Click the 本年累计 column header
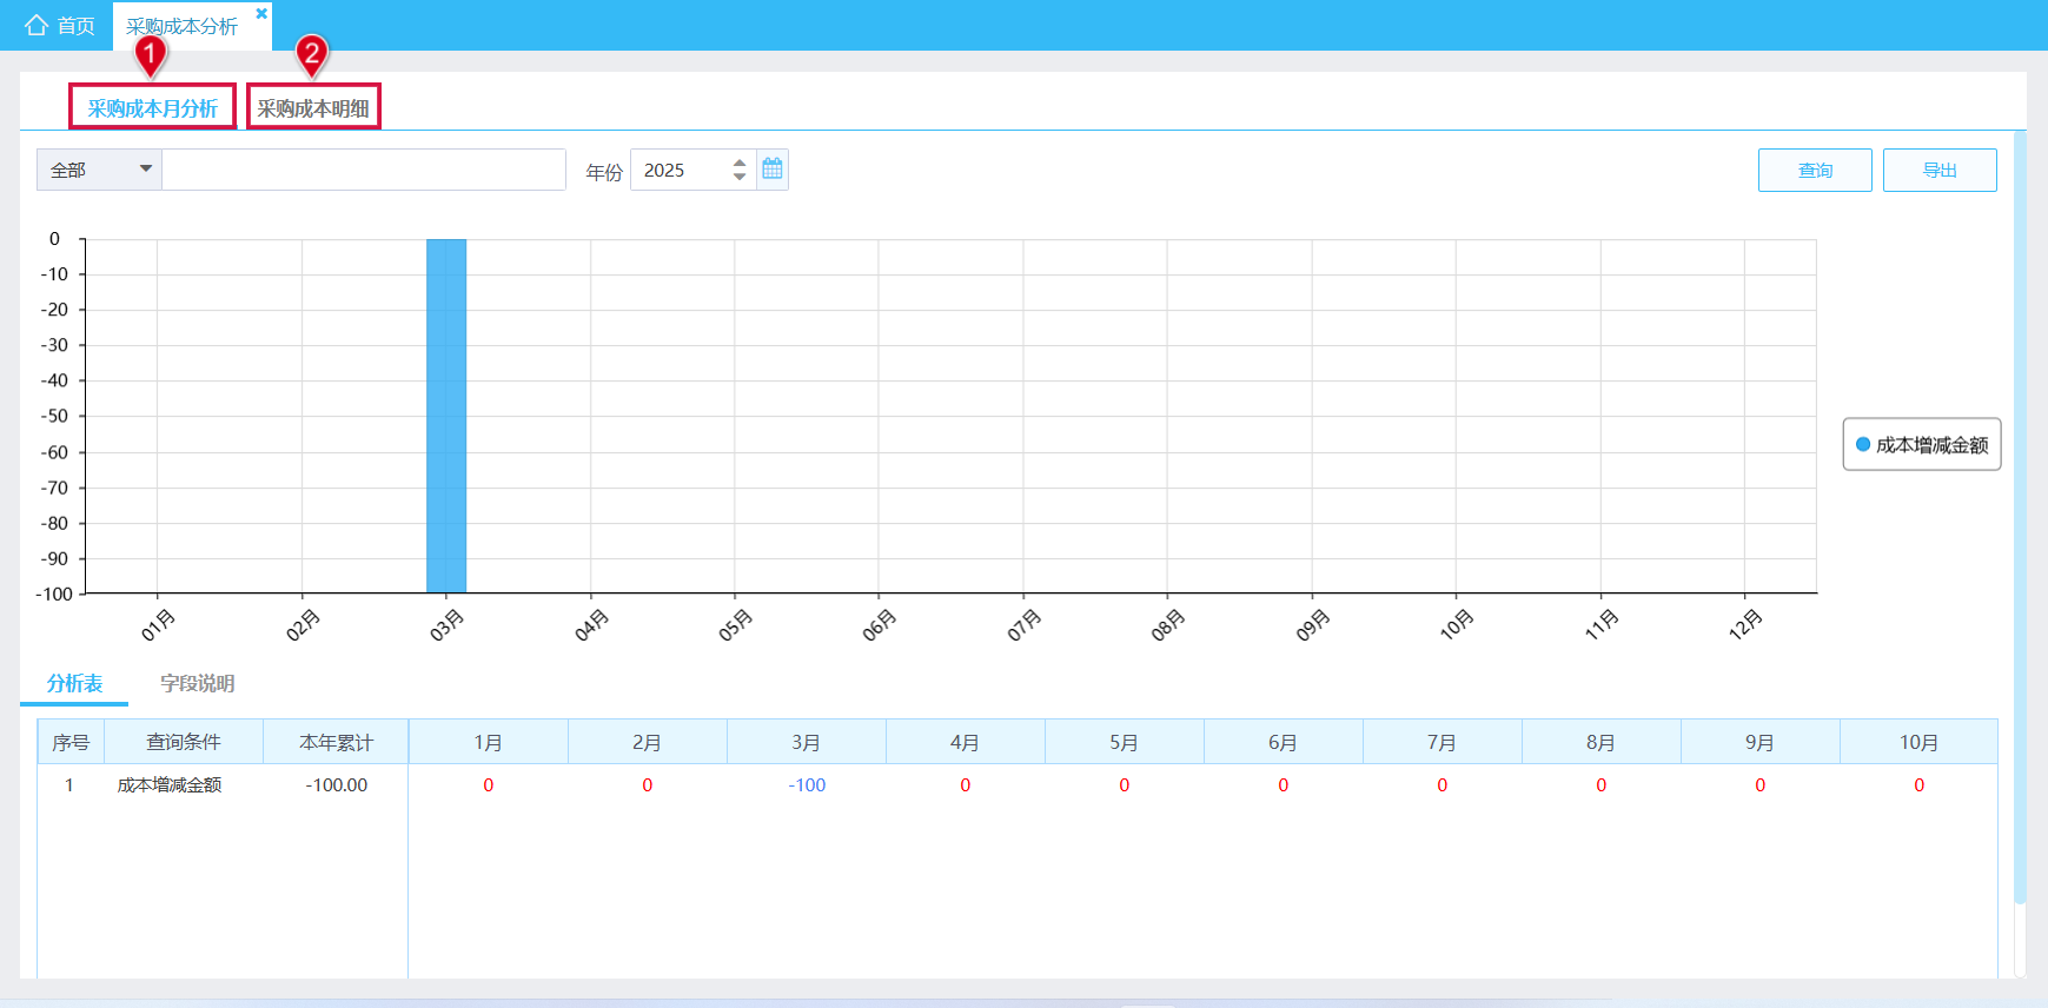 335,742
